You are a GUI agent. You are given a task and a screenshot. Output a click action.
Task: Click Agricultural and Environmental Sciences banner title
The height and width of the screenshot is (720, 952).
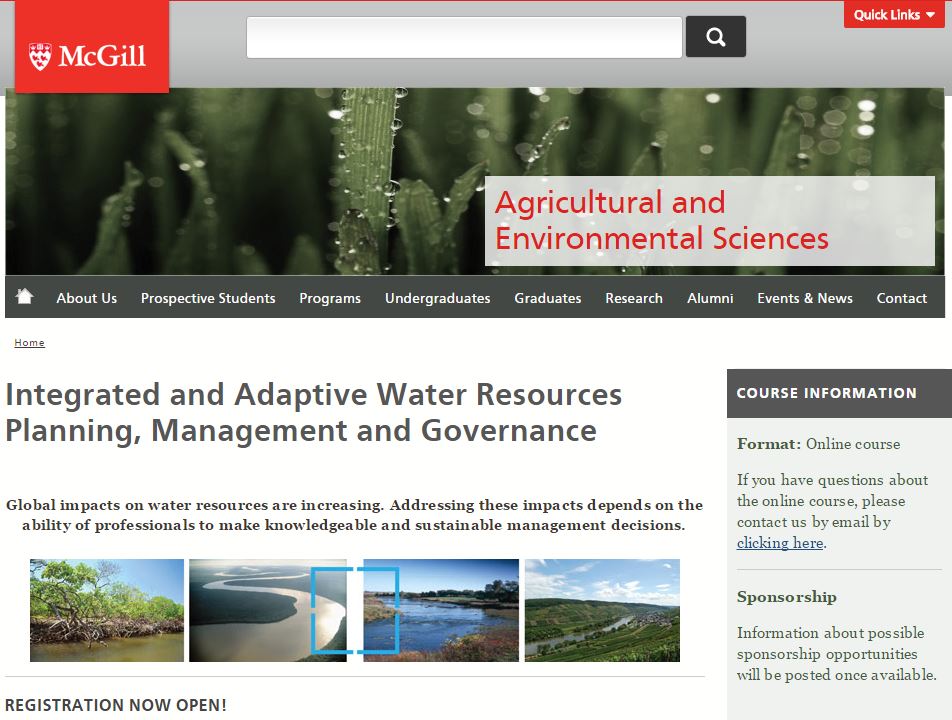(661, 220)
